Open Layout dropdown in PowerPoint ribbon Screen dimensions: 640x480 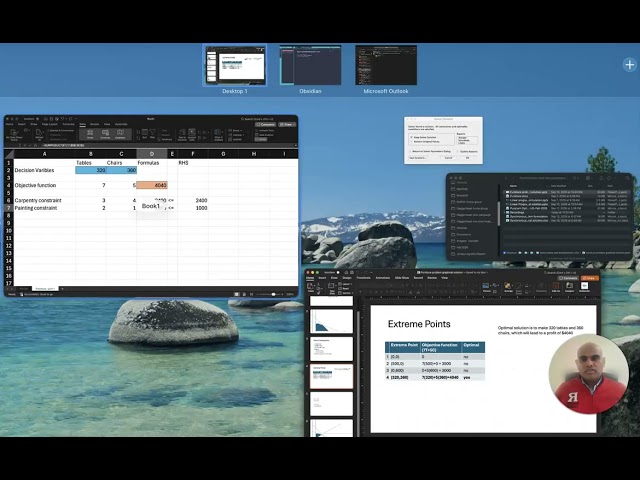point(345,284)
